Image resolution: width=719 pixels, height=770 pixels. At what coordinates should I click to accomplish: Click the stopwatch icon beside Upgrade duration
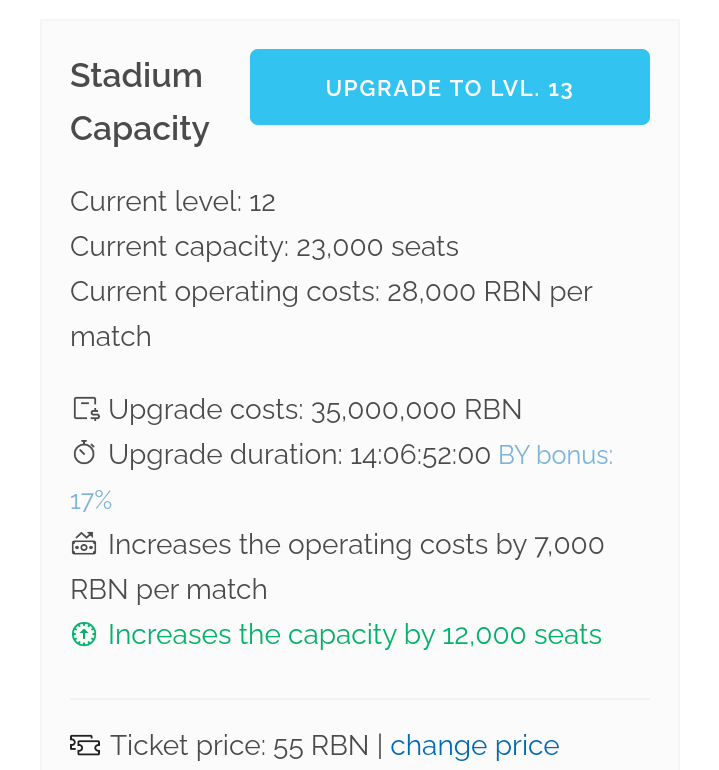pos(84,453)
